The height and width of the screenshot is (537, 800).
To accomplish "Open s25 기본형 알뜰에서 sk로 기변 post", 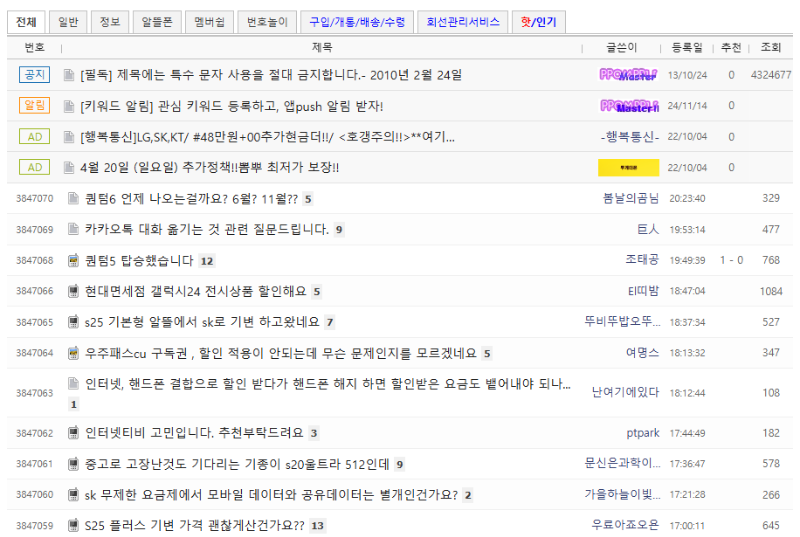I will pos(202,322).
